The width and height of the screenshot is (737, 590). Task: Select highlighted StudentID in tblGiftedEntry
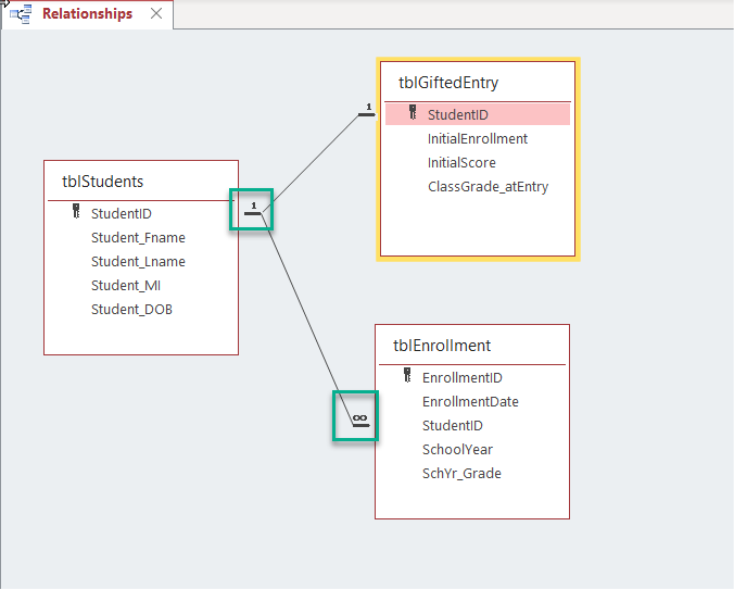pyautogui.click(x=478, y=115)
